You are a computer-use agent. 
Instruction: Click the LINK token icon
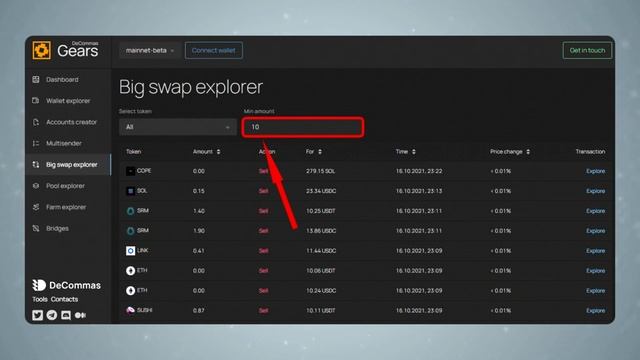130,251
